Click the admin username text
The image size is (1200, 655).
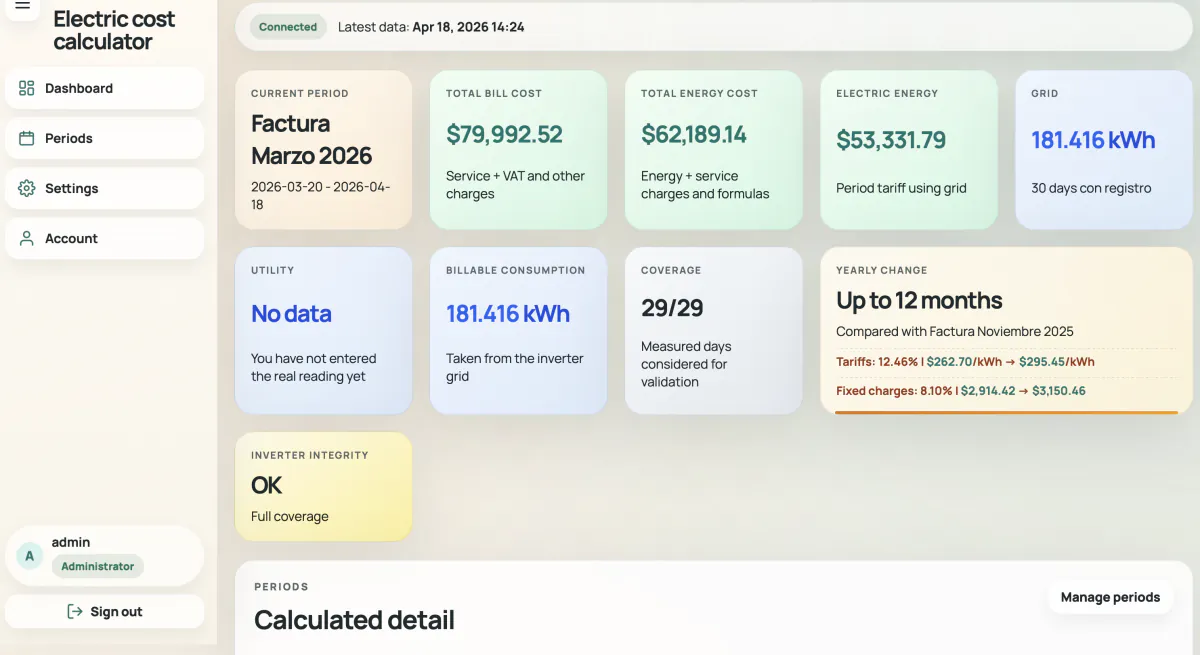[71, 542]
